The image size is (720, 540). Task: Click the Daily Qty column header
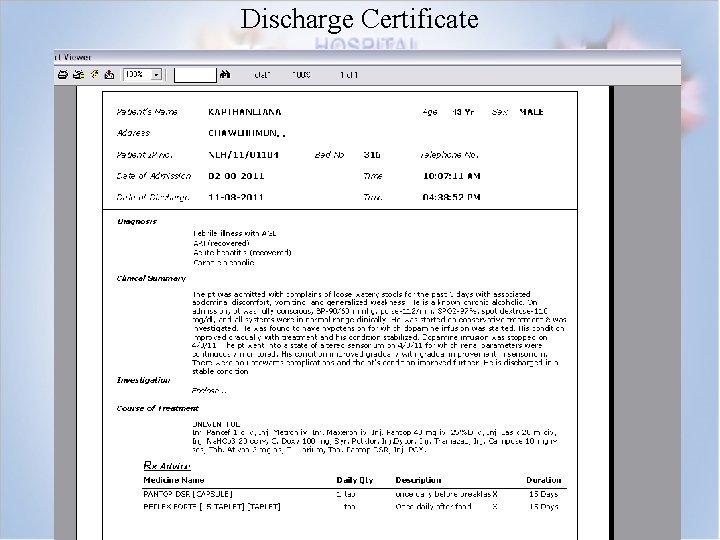click(354, 480)
